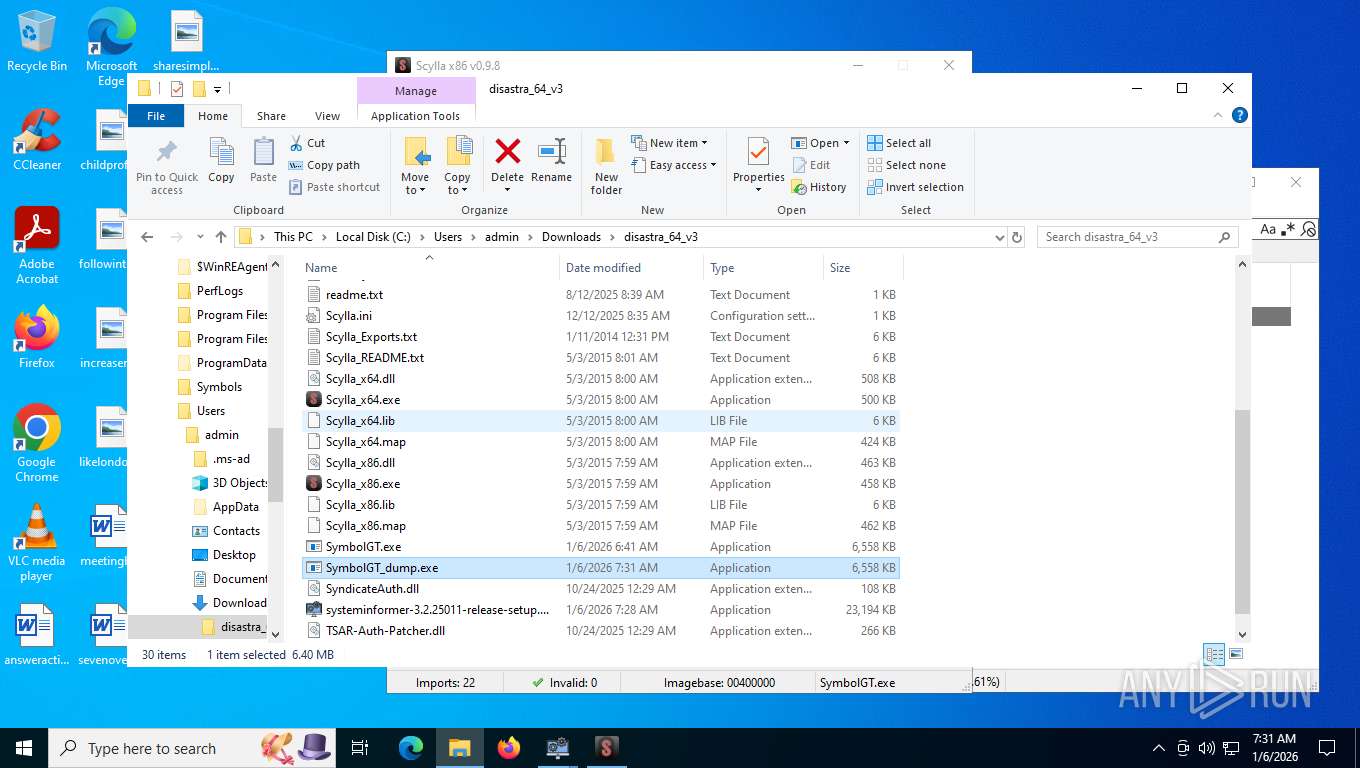Select SymbolGT.exe file

click(x=363, y=547)
